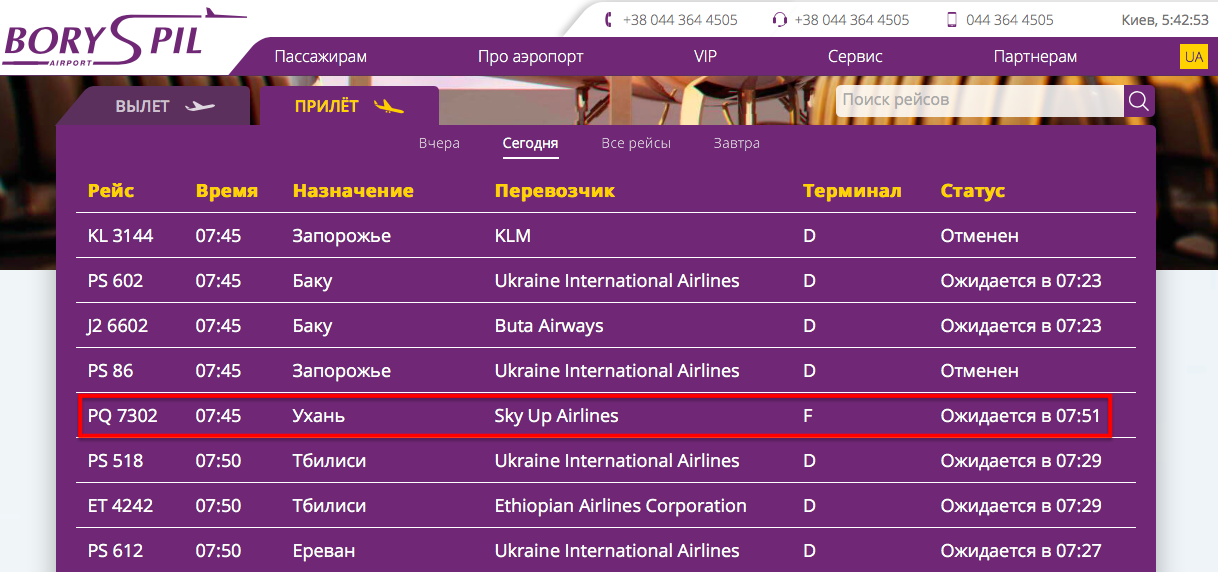1218x572 pixels.
Task: Open the Сервис menu
Action: [855, 57]
